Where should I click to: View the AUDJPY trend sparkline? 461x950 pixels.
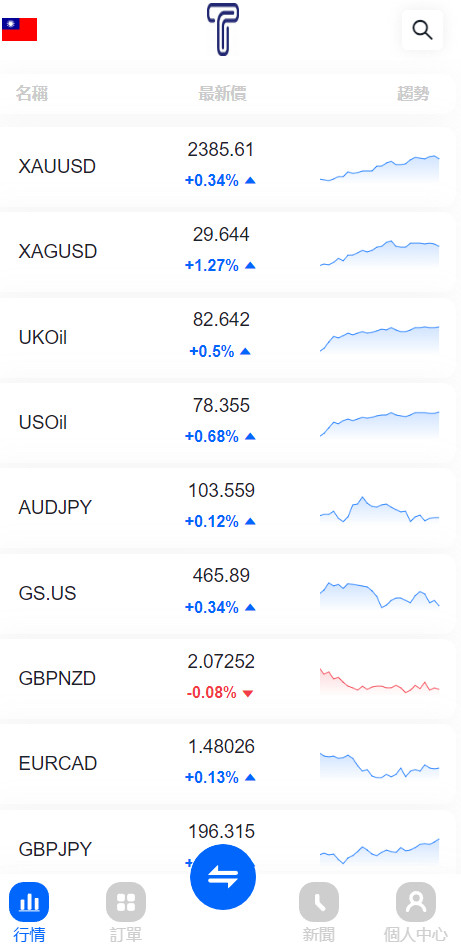click(x=379, y=510)
